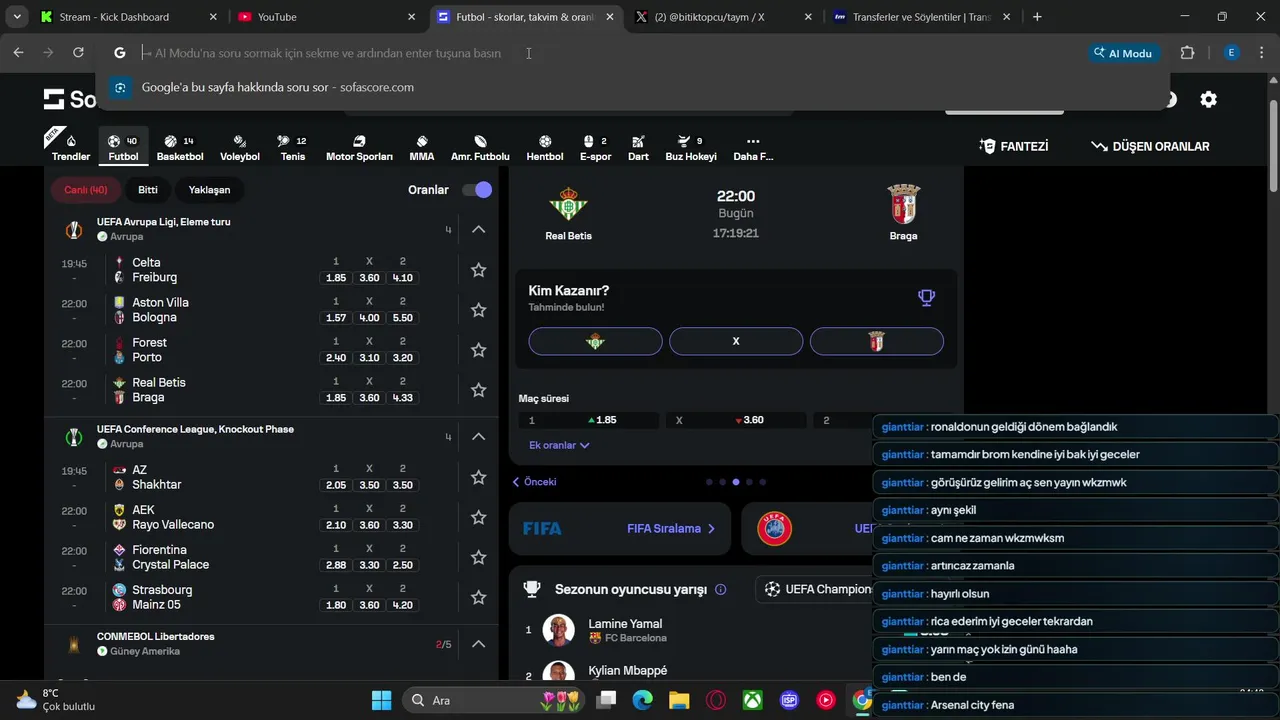This screenshot has width=1280, height=720.
Task: Open the E-spor category
Action: click(595, 147)
